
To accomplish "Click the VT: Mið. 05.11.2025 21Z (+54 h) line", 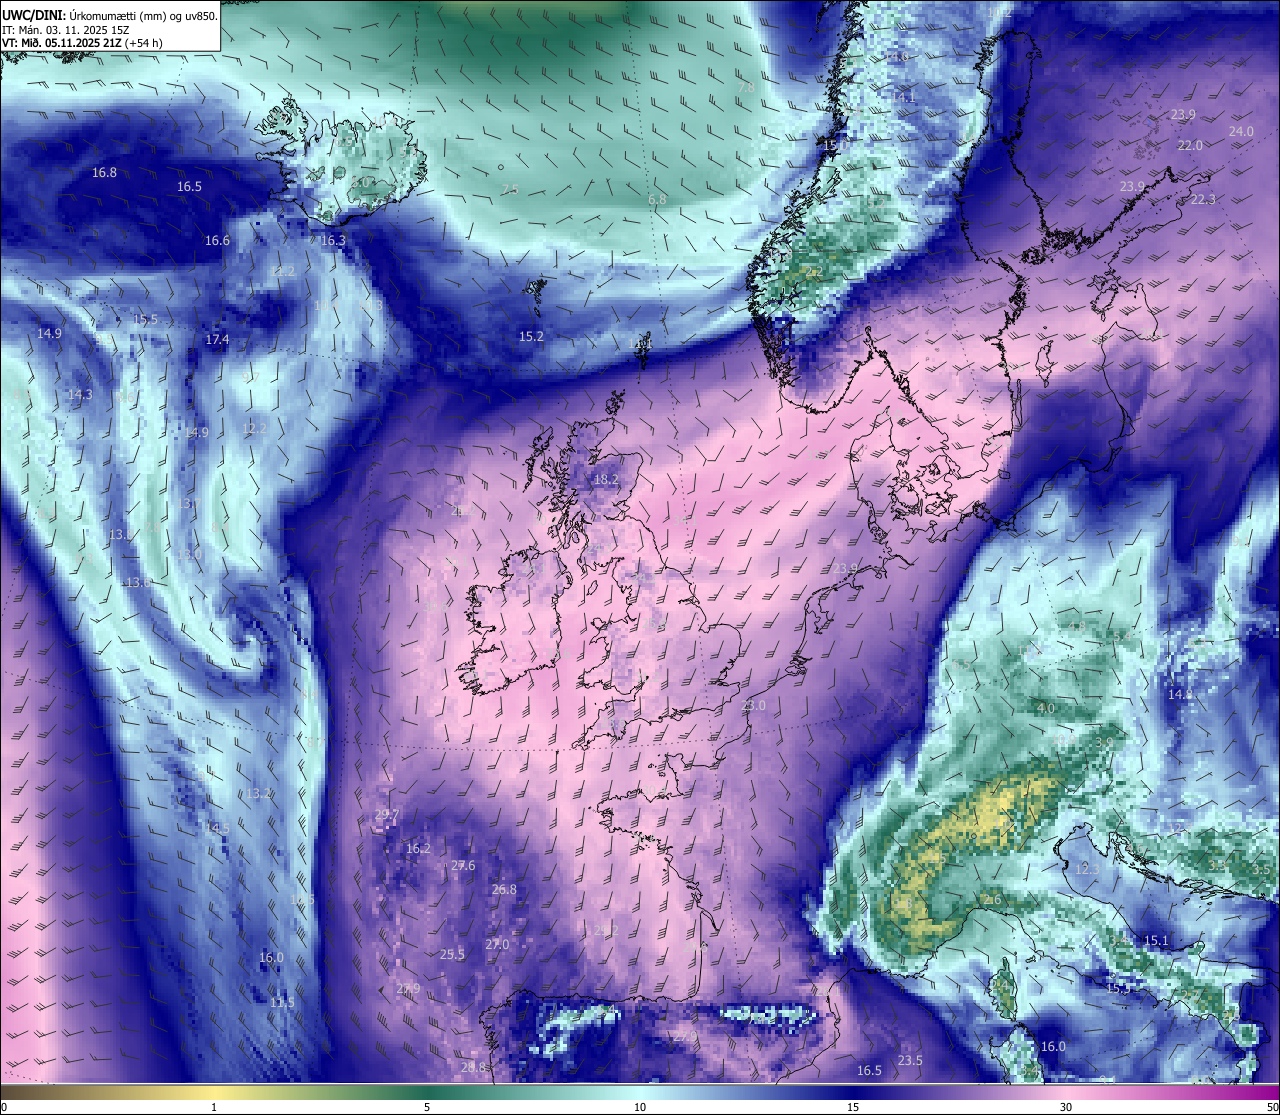I will click(82, 43).
